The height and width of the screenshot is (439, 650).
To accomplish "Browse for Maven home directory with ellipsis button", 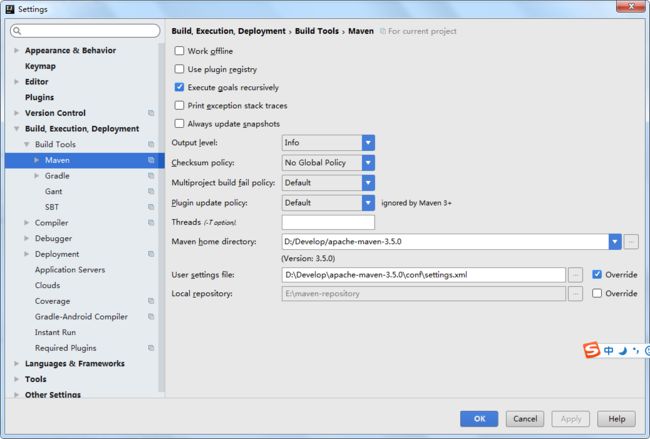I will [631, 242].
